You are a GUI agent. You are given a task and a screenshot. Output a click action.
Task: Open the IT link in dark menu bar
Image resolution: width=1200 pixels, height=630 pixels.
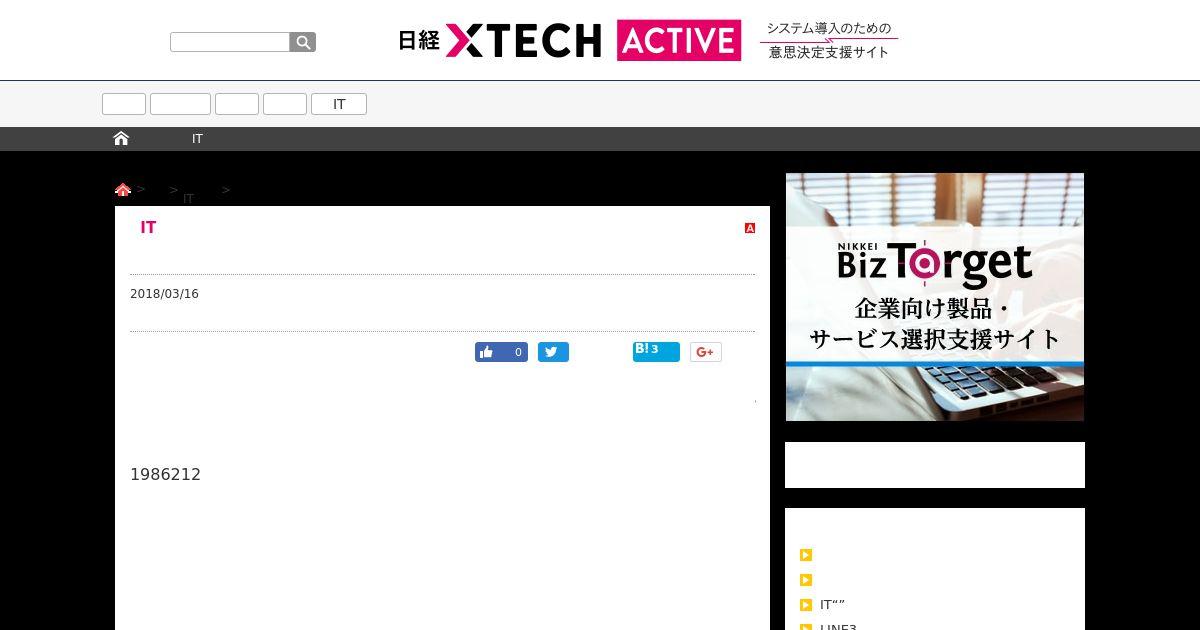click(197, 139)
